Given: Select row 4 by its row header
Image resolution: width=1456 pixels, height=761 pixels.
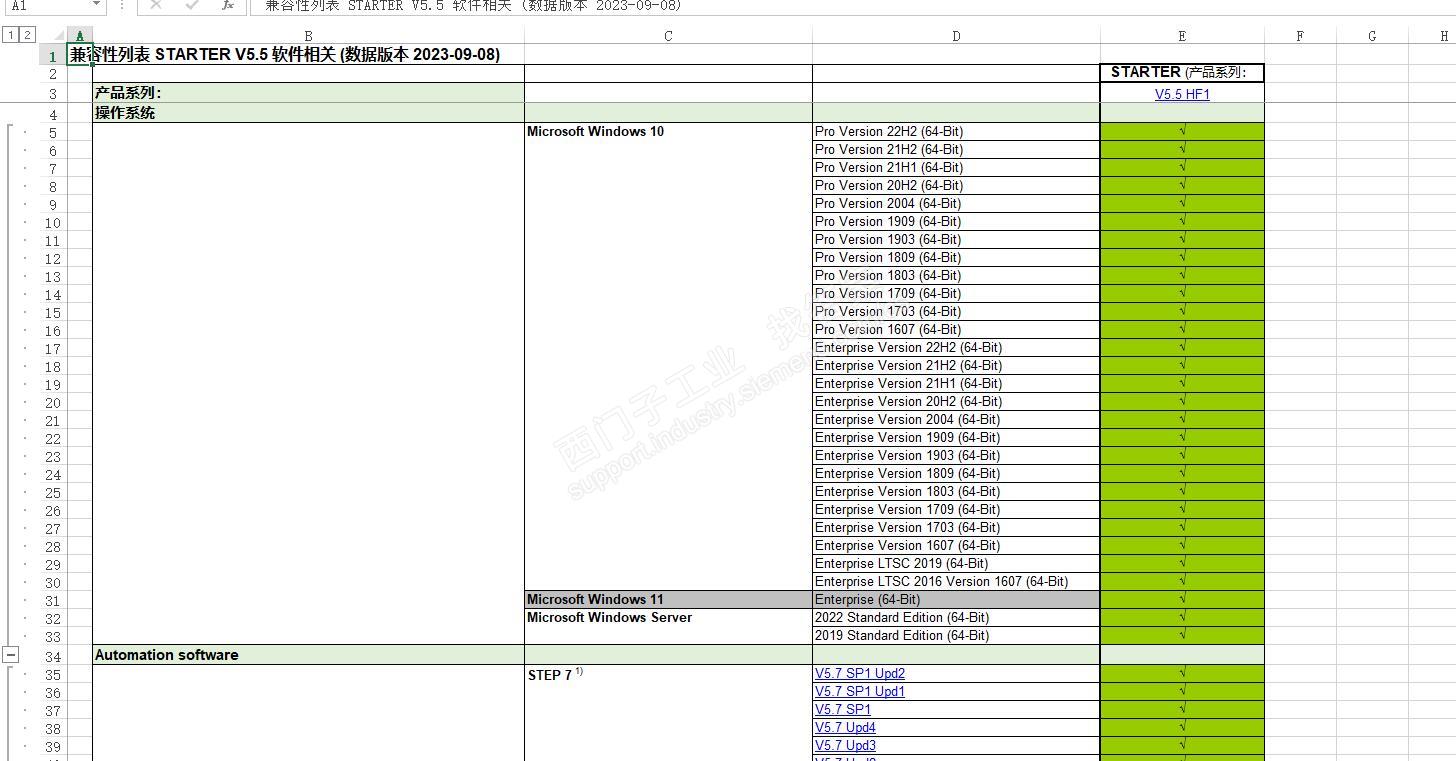Looking at the screenshot, I should point(53,113).
